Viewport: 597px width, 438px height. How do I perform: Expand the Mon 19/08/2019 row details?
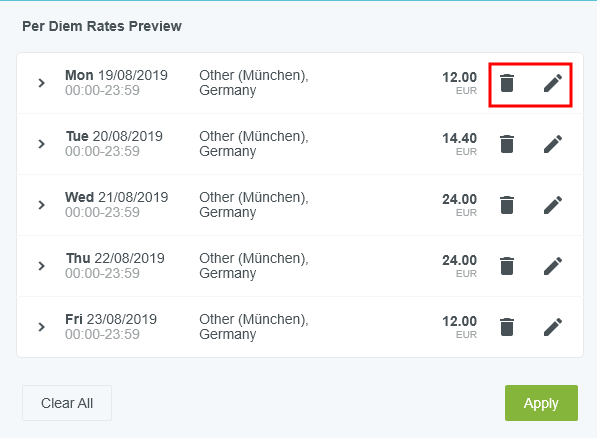pyautogui.click(x=42, y=83)
